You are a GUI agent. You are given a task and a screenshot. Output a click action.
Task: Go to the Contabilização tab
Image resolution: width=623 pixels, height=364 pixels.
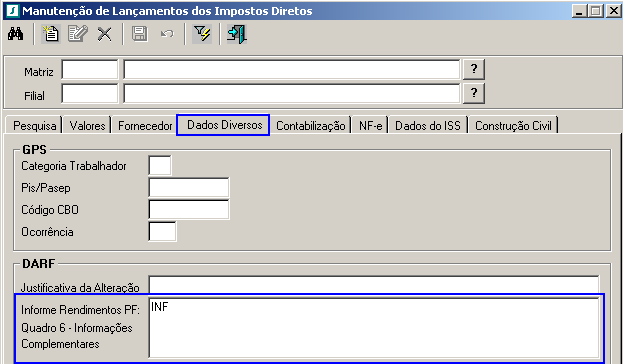pyautogui.click(x=310, y=126)
